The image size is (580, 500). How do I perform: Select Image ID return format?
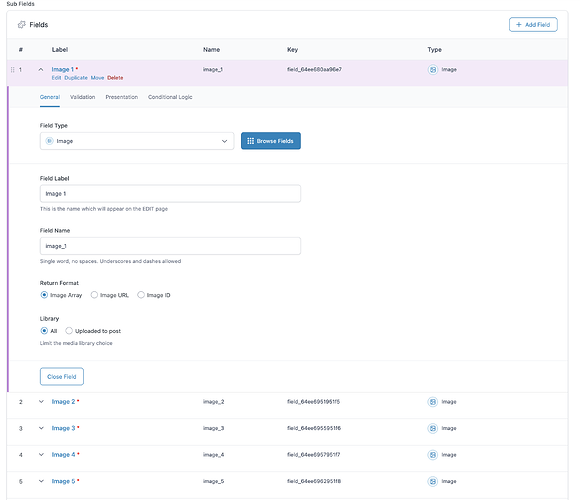point(141,295)
